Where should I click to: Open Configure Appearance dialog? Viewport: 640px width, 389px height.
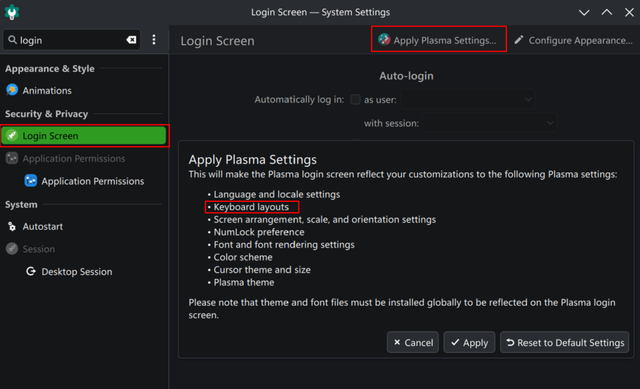pos(573,40)
